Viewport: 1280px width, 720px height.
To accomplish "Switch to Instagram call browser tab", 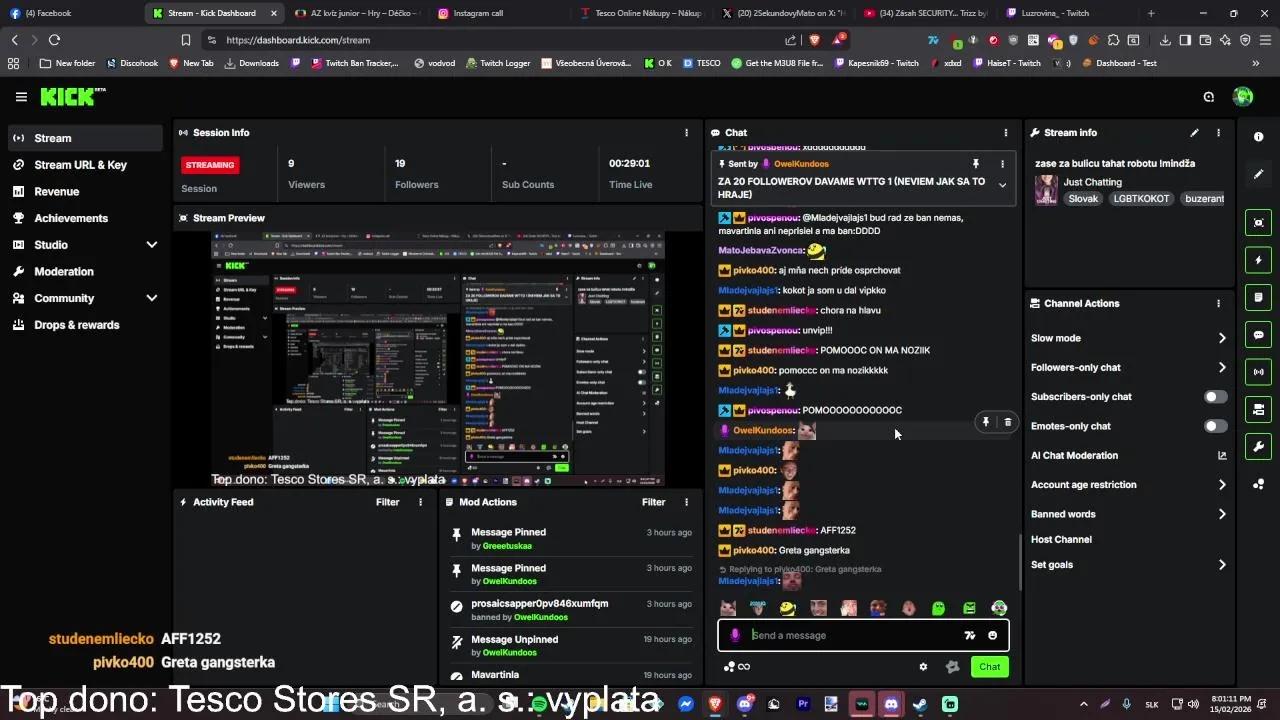I will click(x=500, y=13).
